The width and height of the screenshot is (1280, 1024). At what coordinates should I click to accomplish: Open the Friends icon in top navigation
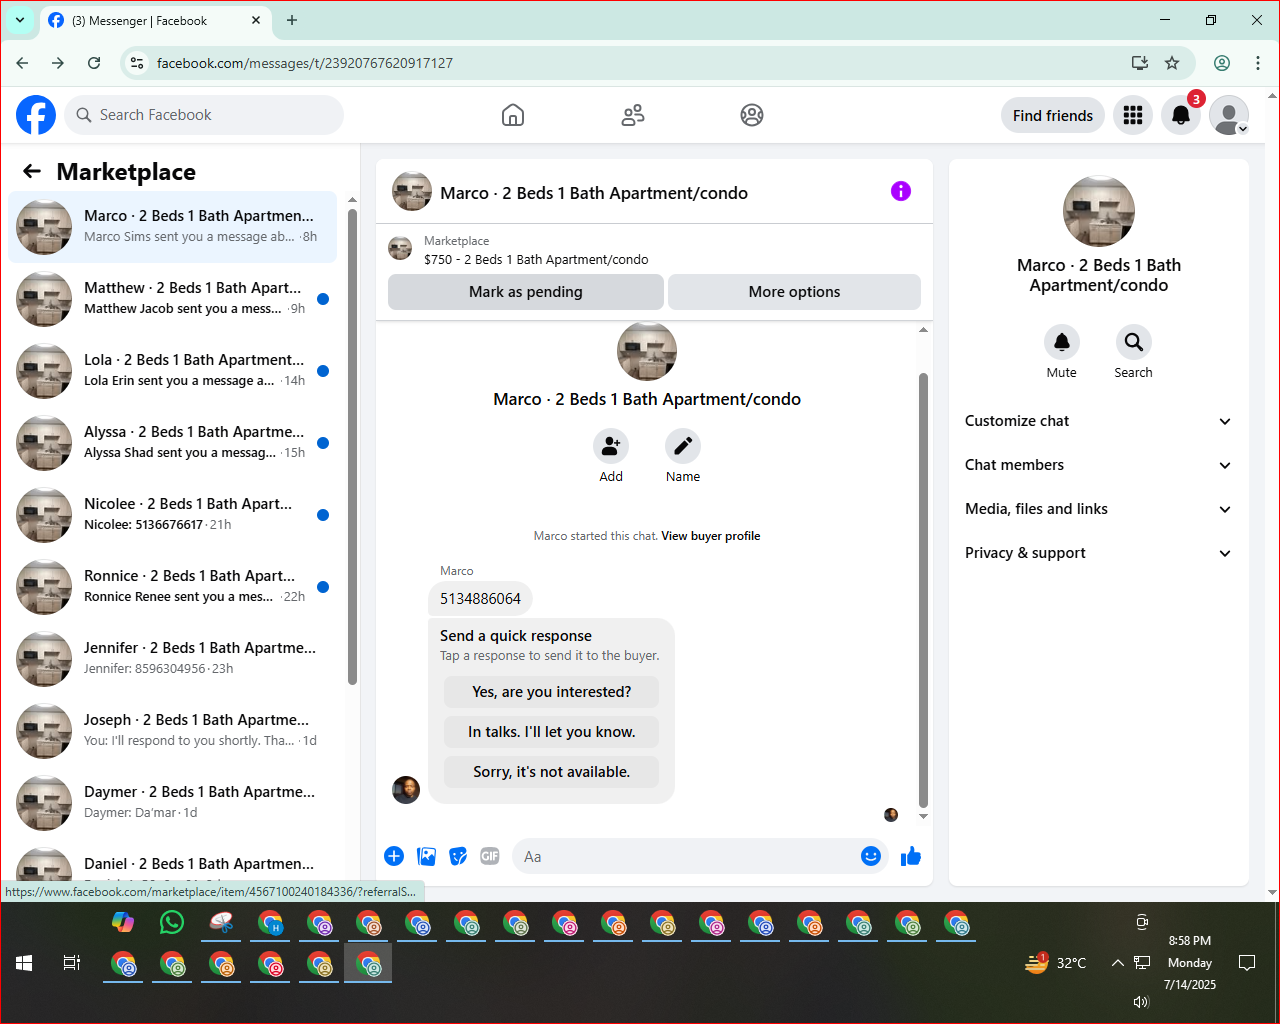(633, 115)
